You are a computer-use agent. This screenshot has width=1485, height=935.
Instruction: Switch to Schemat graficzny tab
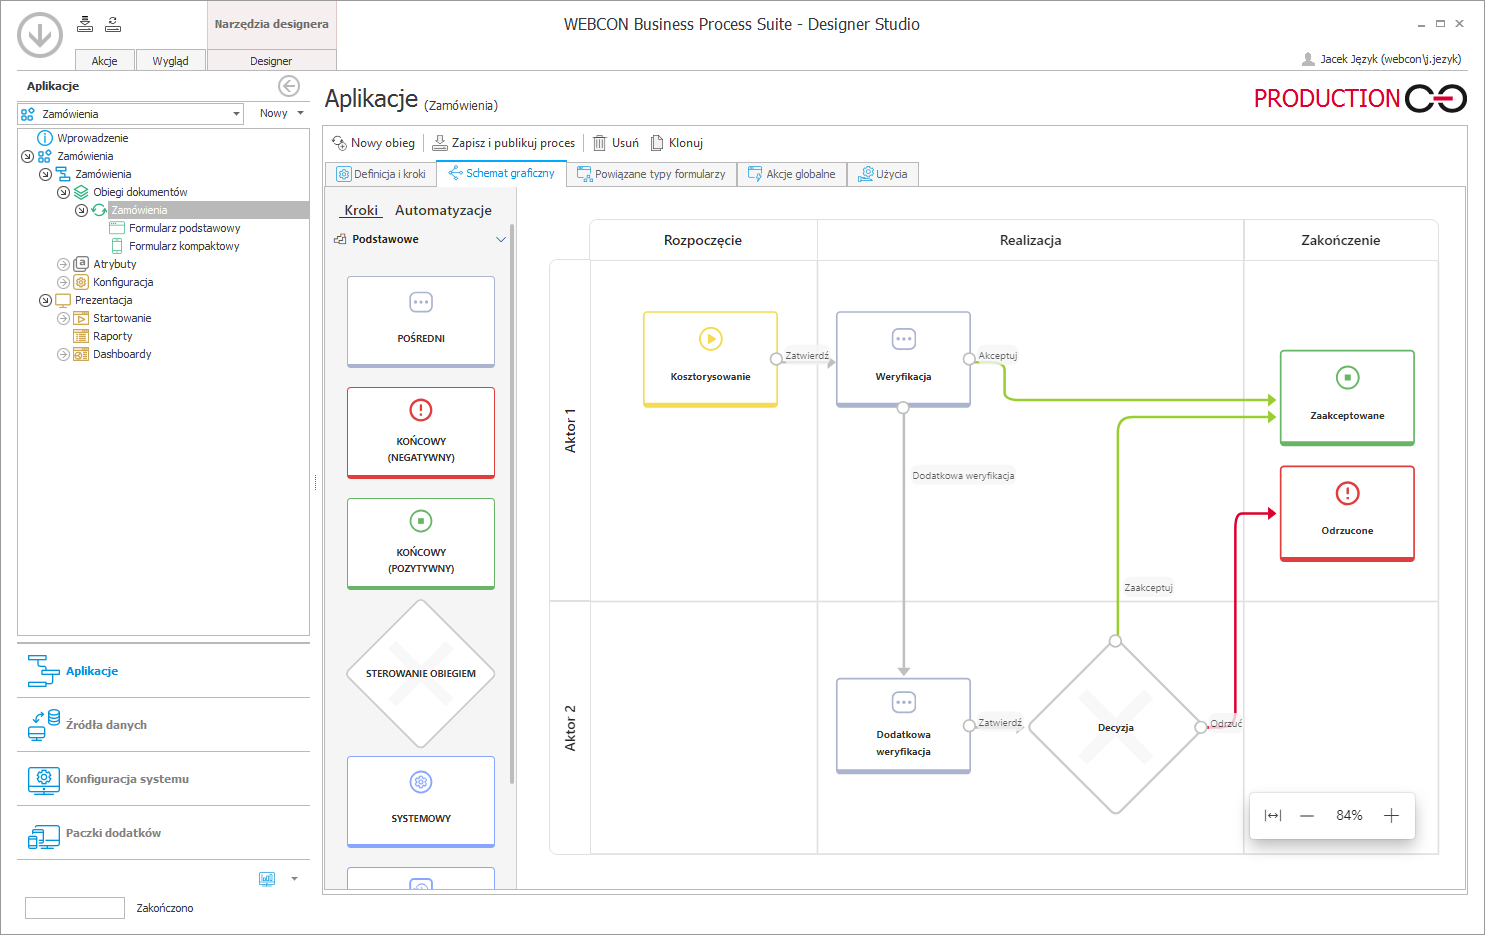[502, 173]
